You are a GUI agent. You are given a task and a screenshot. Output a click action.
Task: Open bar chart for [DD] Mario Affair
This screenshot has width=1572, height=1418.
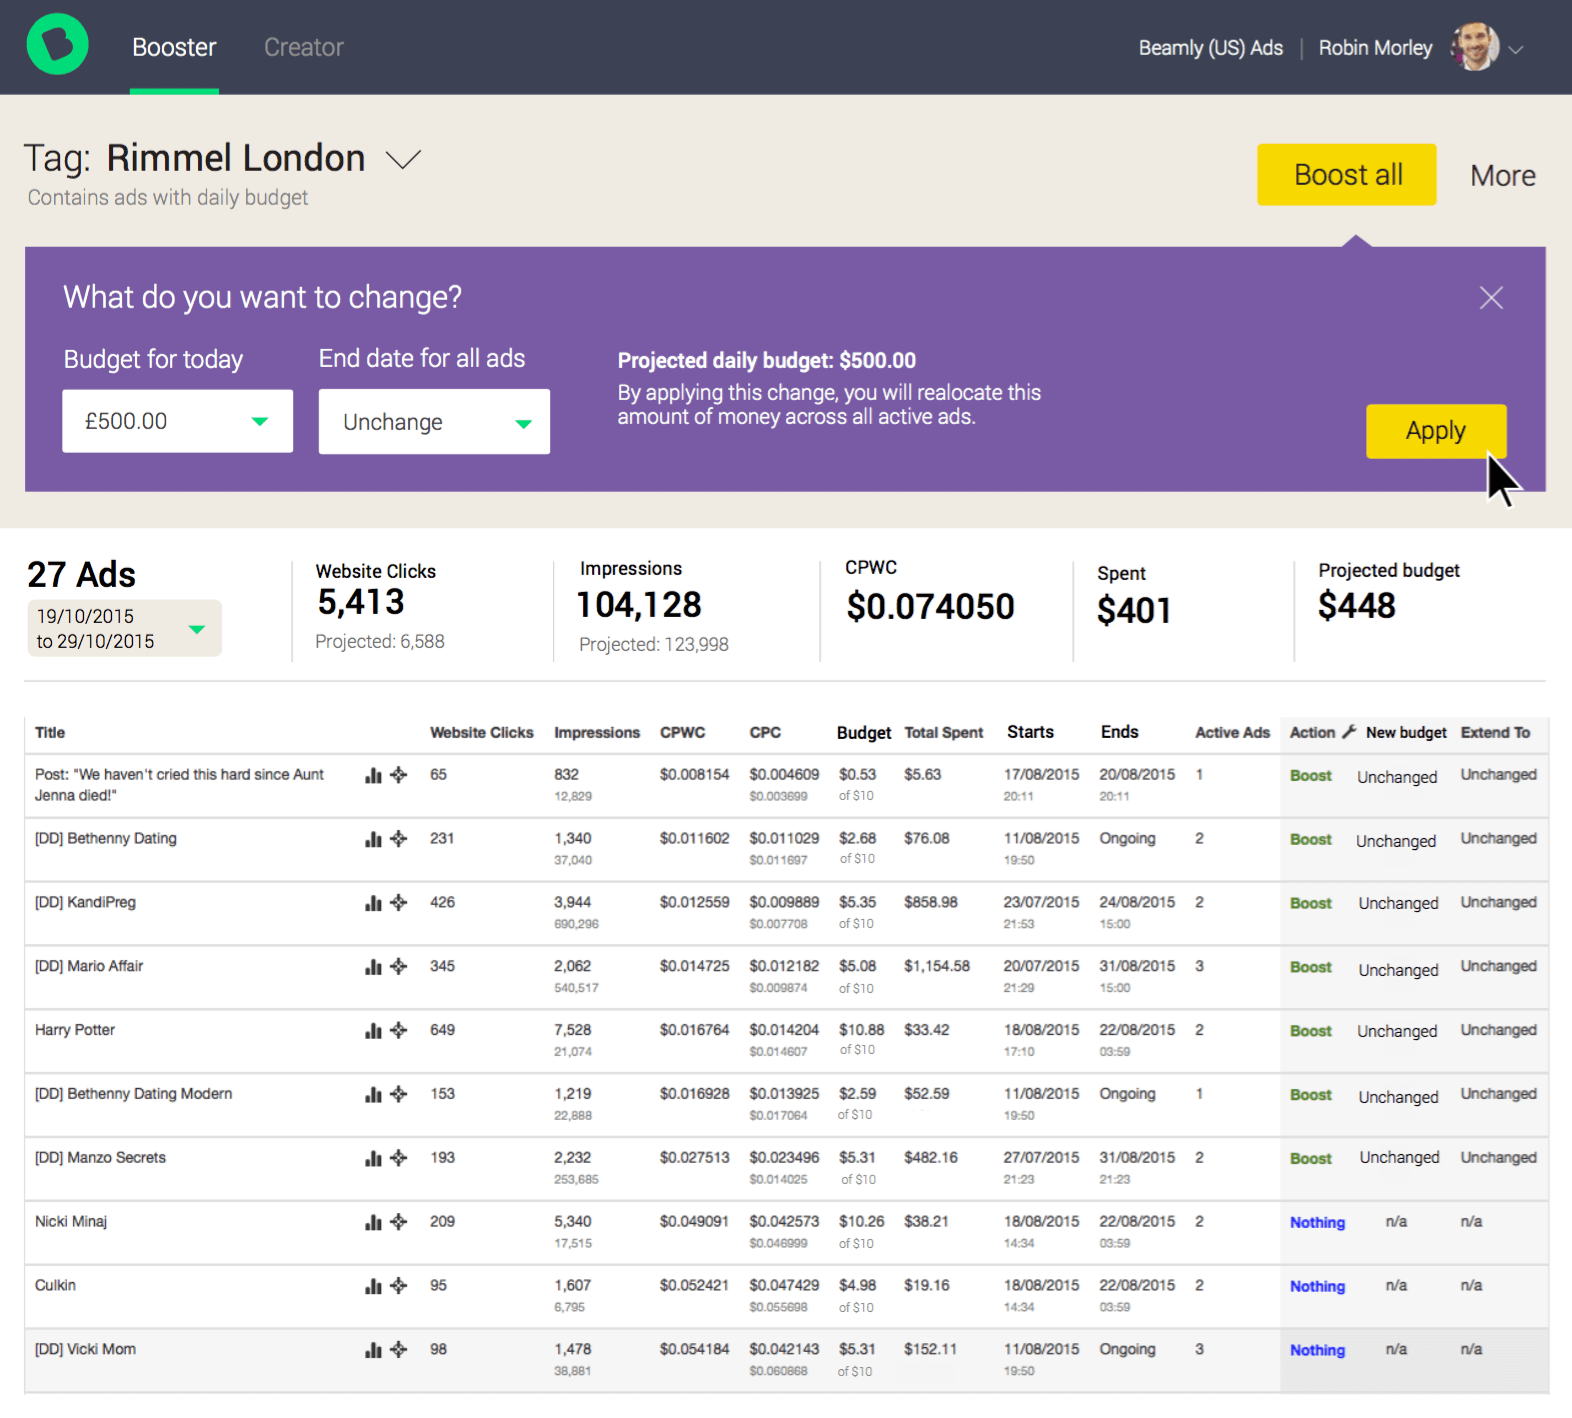(x=373, y=967)
